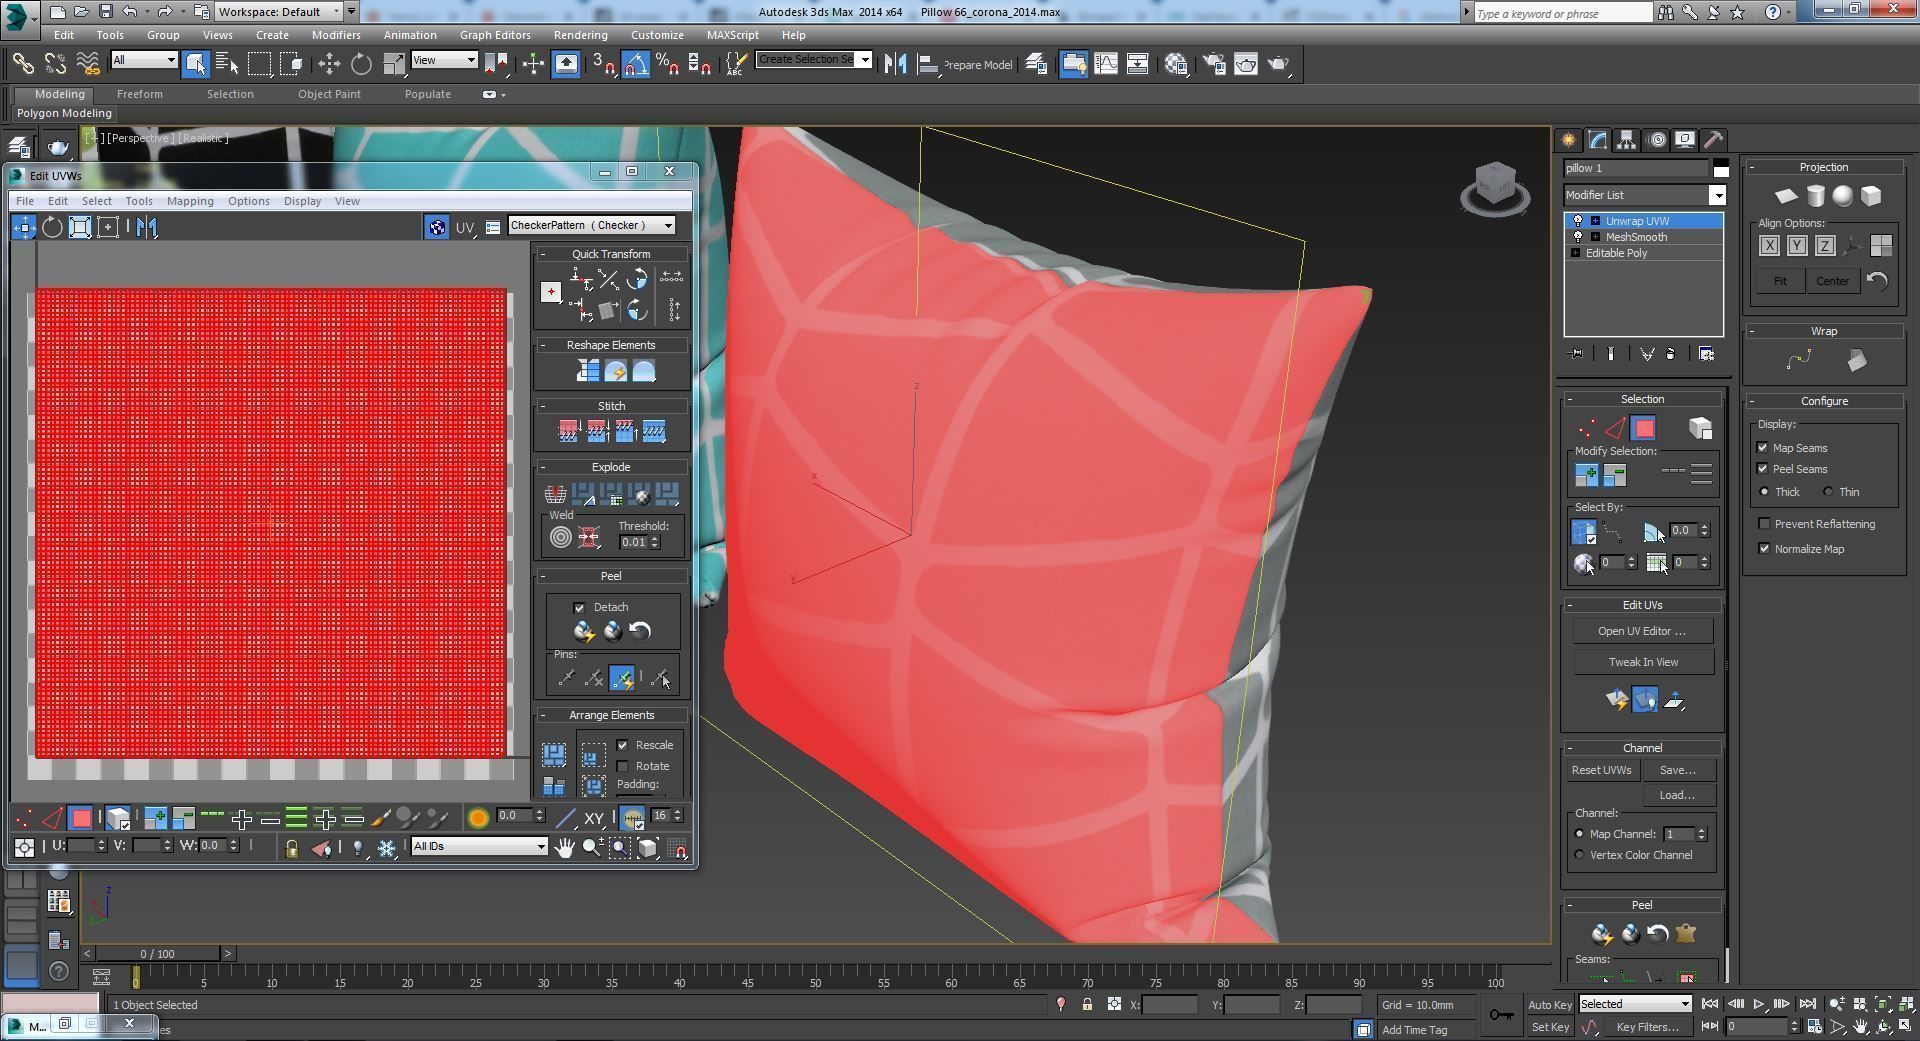1920x1041 pixels.
Task: Select Edge sub-object mode in Selection rollout
Action: [1614, 429]
